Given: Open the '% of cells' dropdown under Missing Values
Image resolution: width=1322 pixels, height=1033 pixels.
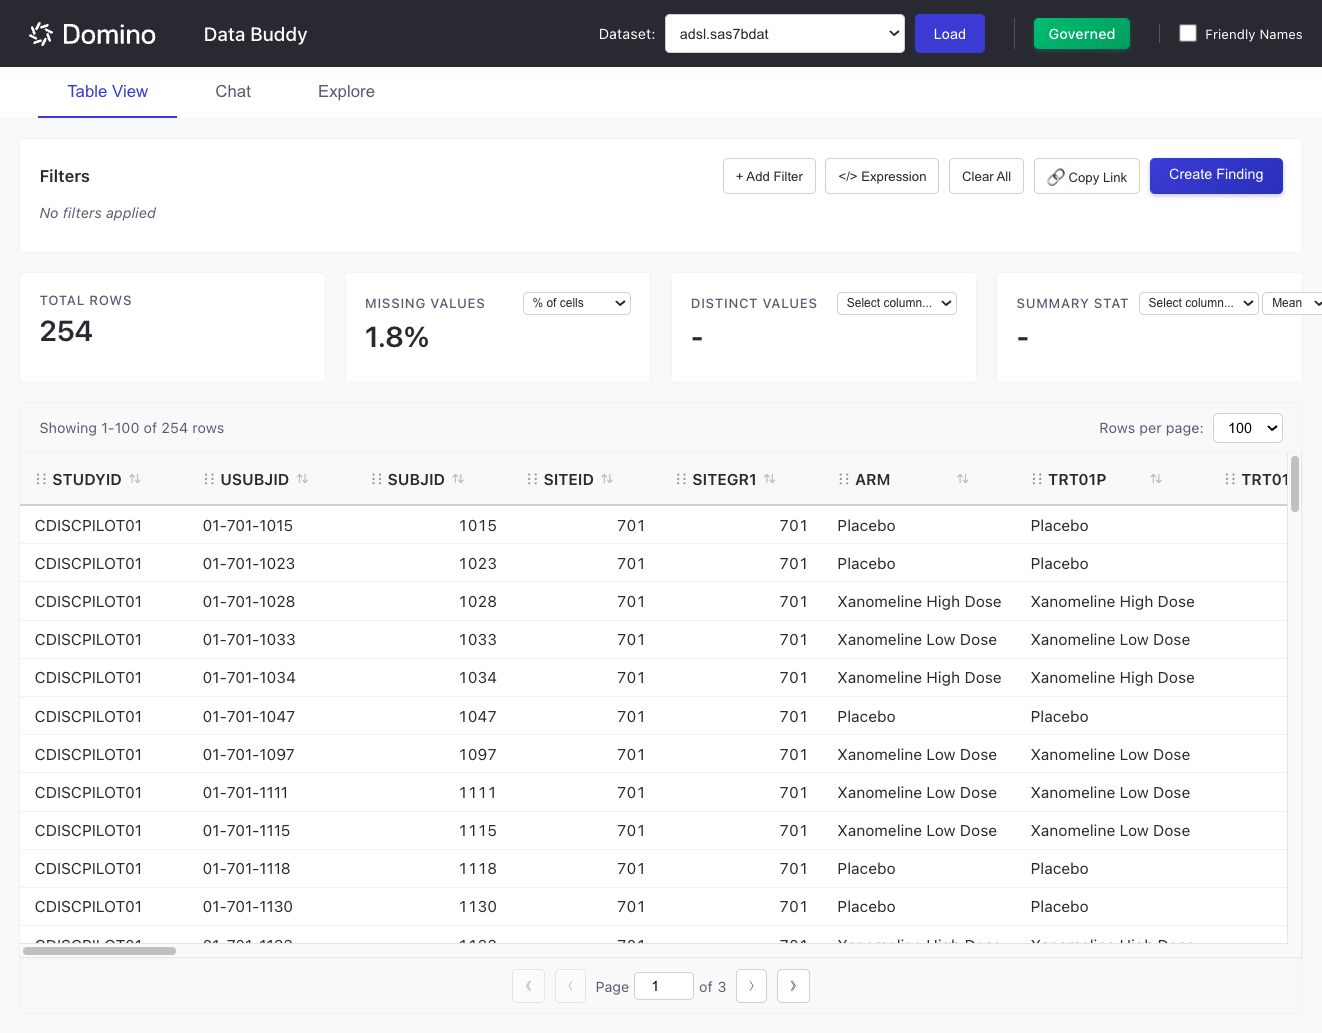Looking at the screenshot, I should [x=577, y=303].
